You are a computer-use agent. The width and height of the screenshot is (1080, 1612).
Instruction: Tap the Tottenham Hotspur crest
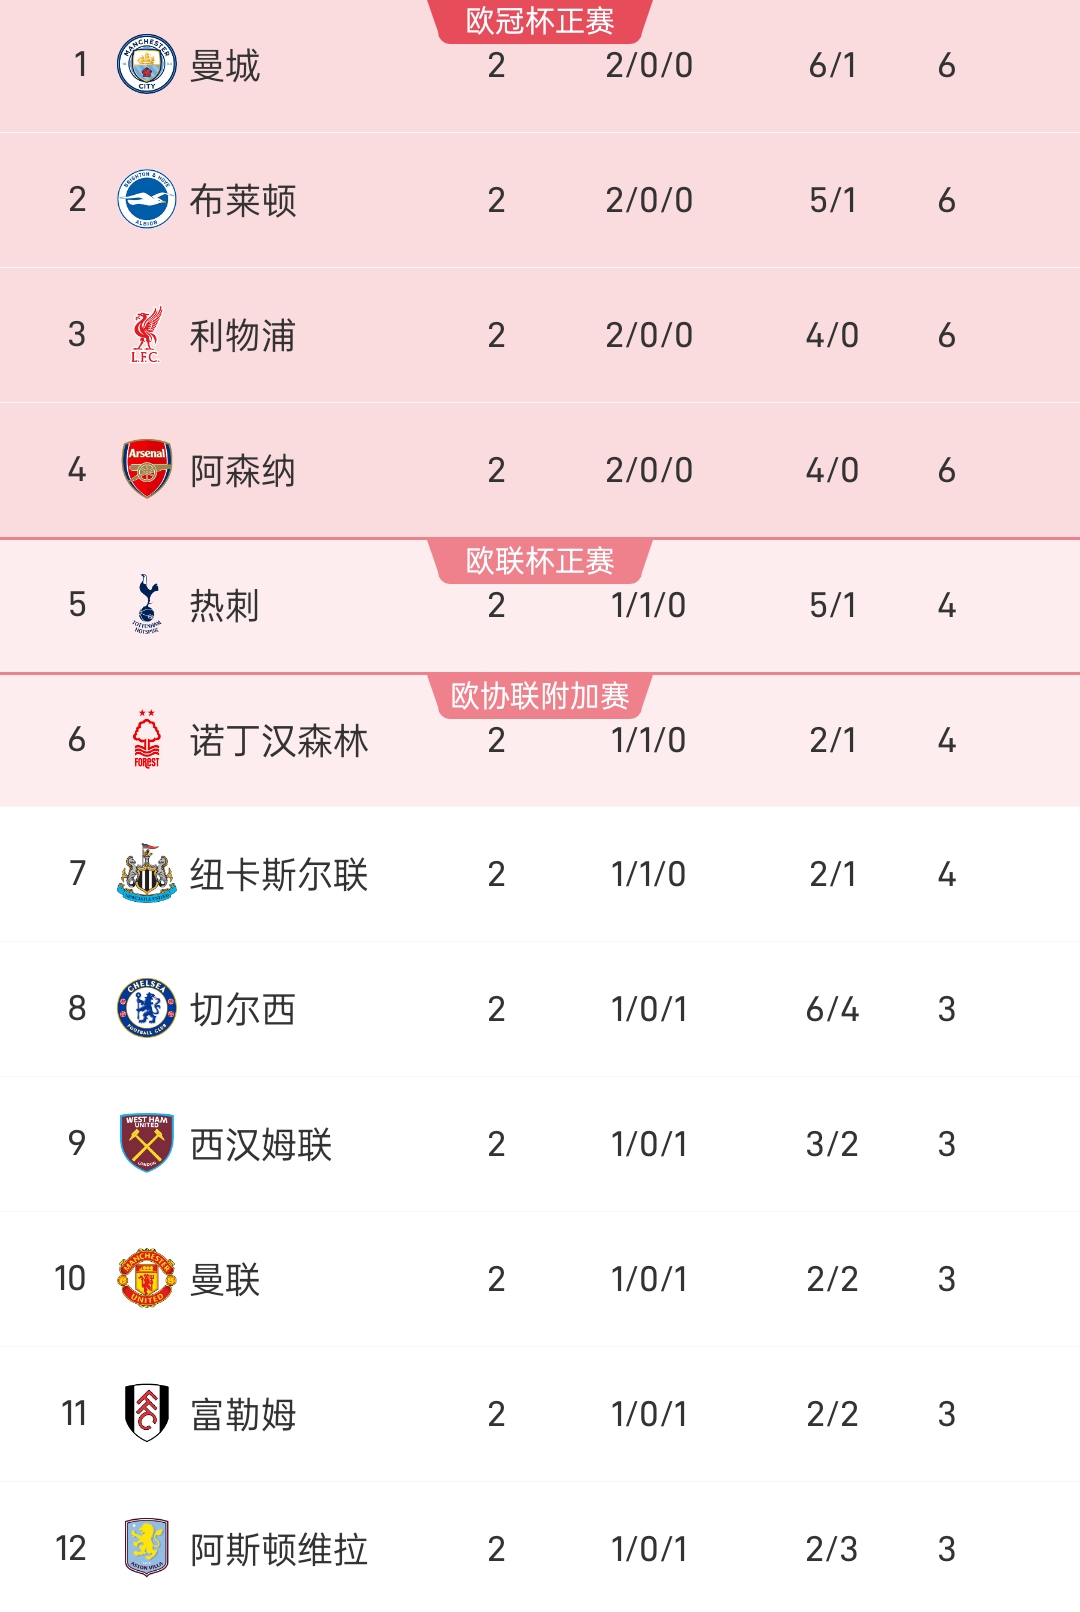(147, 604)
